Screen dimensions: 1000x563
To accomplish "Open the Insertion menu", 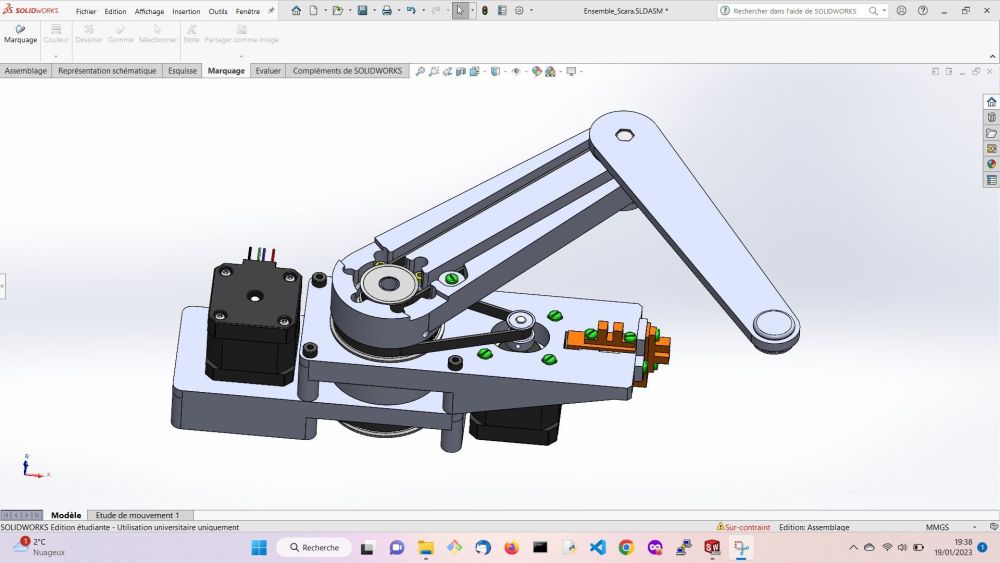I will click(186, 11).
